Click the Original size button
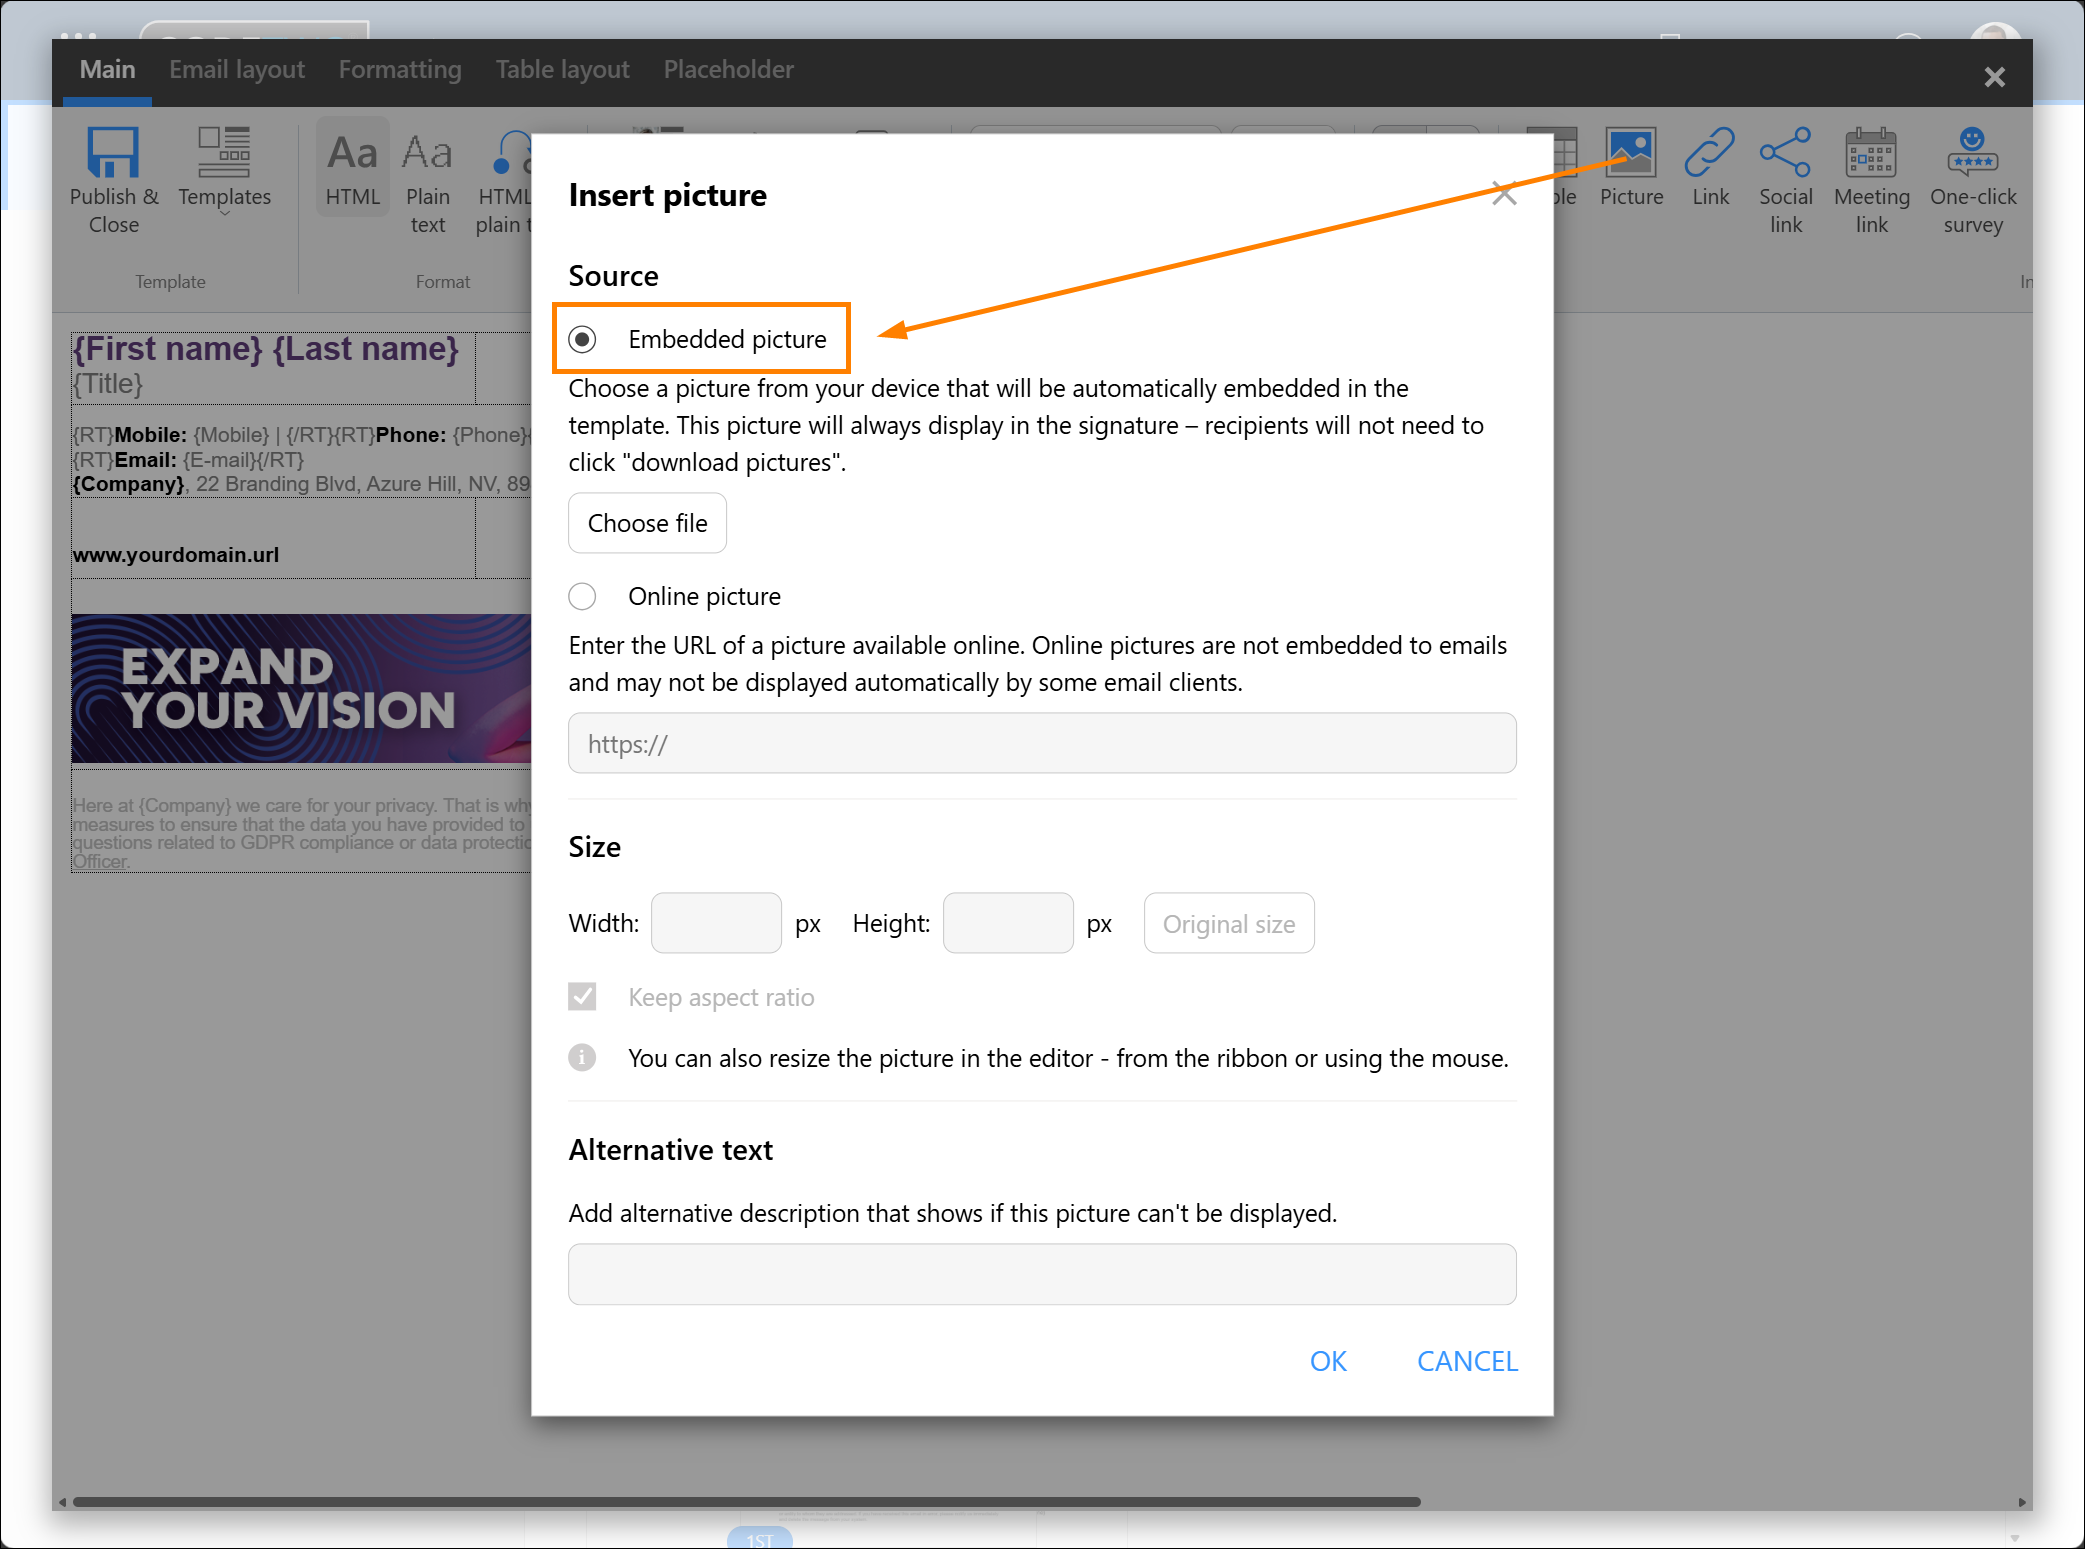Viewport: 2085px width, 1549px height. 1229,923
